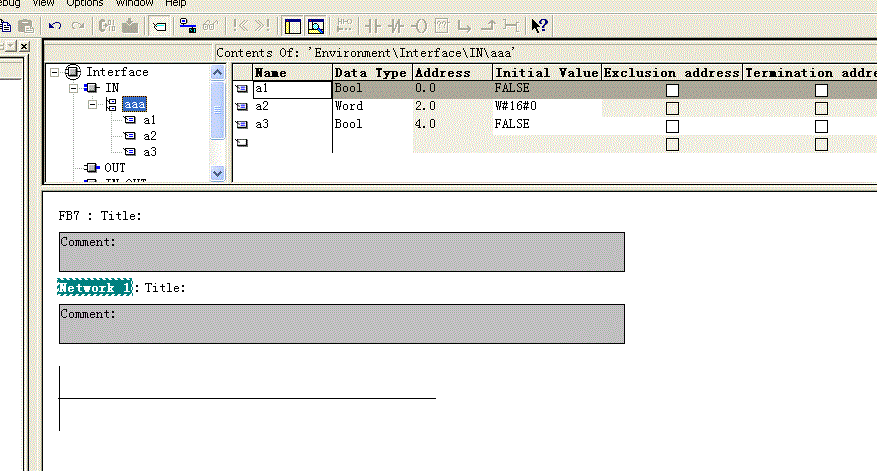The height and width of the screenshot is (471, 877).
Task: Toggle the Overviews pane icon
Action: coord(293,26)
